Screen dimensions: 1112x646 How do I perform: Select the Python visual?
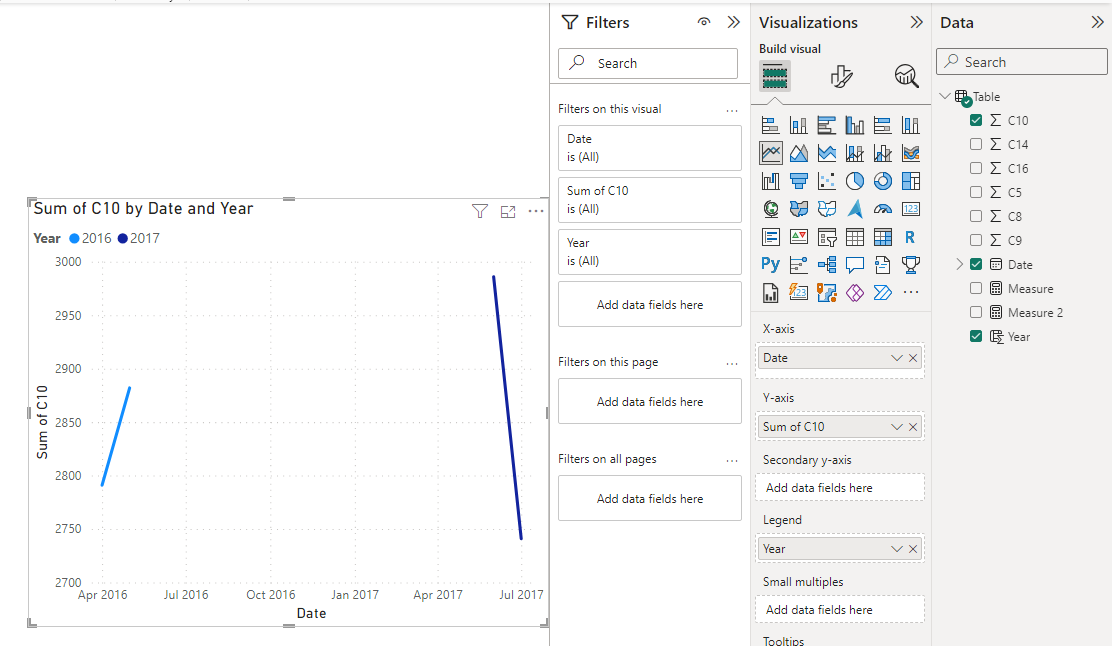[770, 264]
